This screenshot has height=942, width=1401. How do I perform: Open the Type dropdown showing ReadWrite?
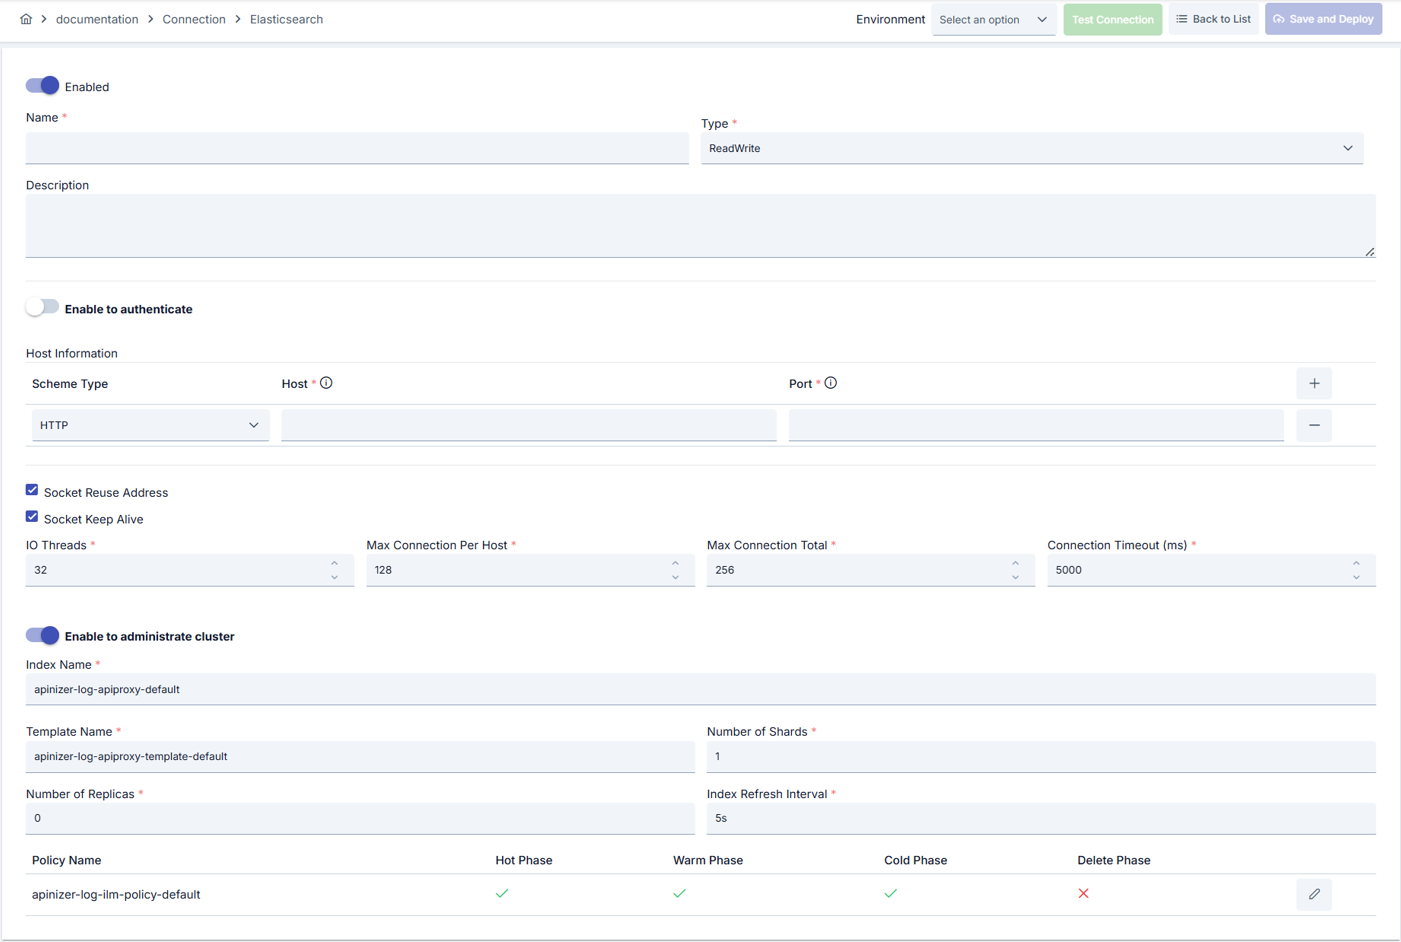(1032, 148)
